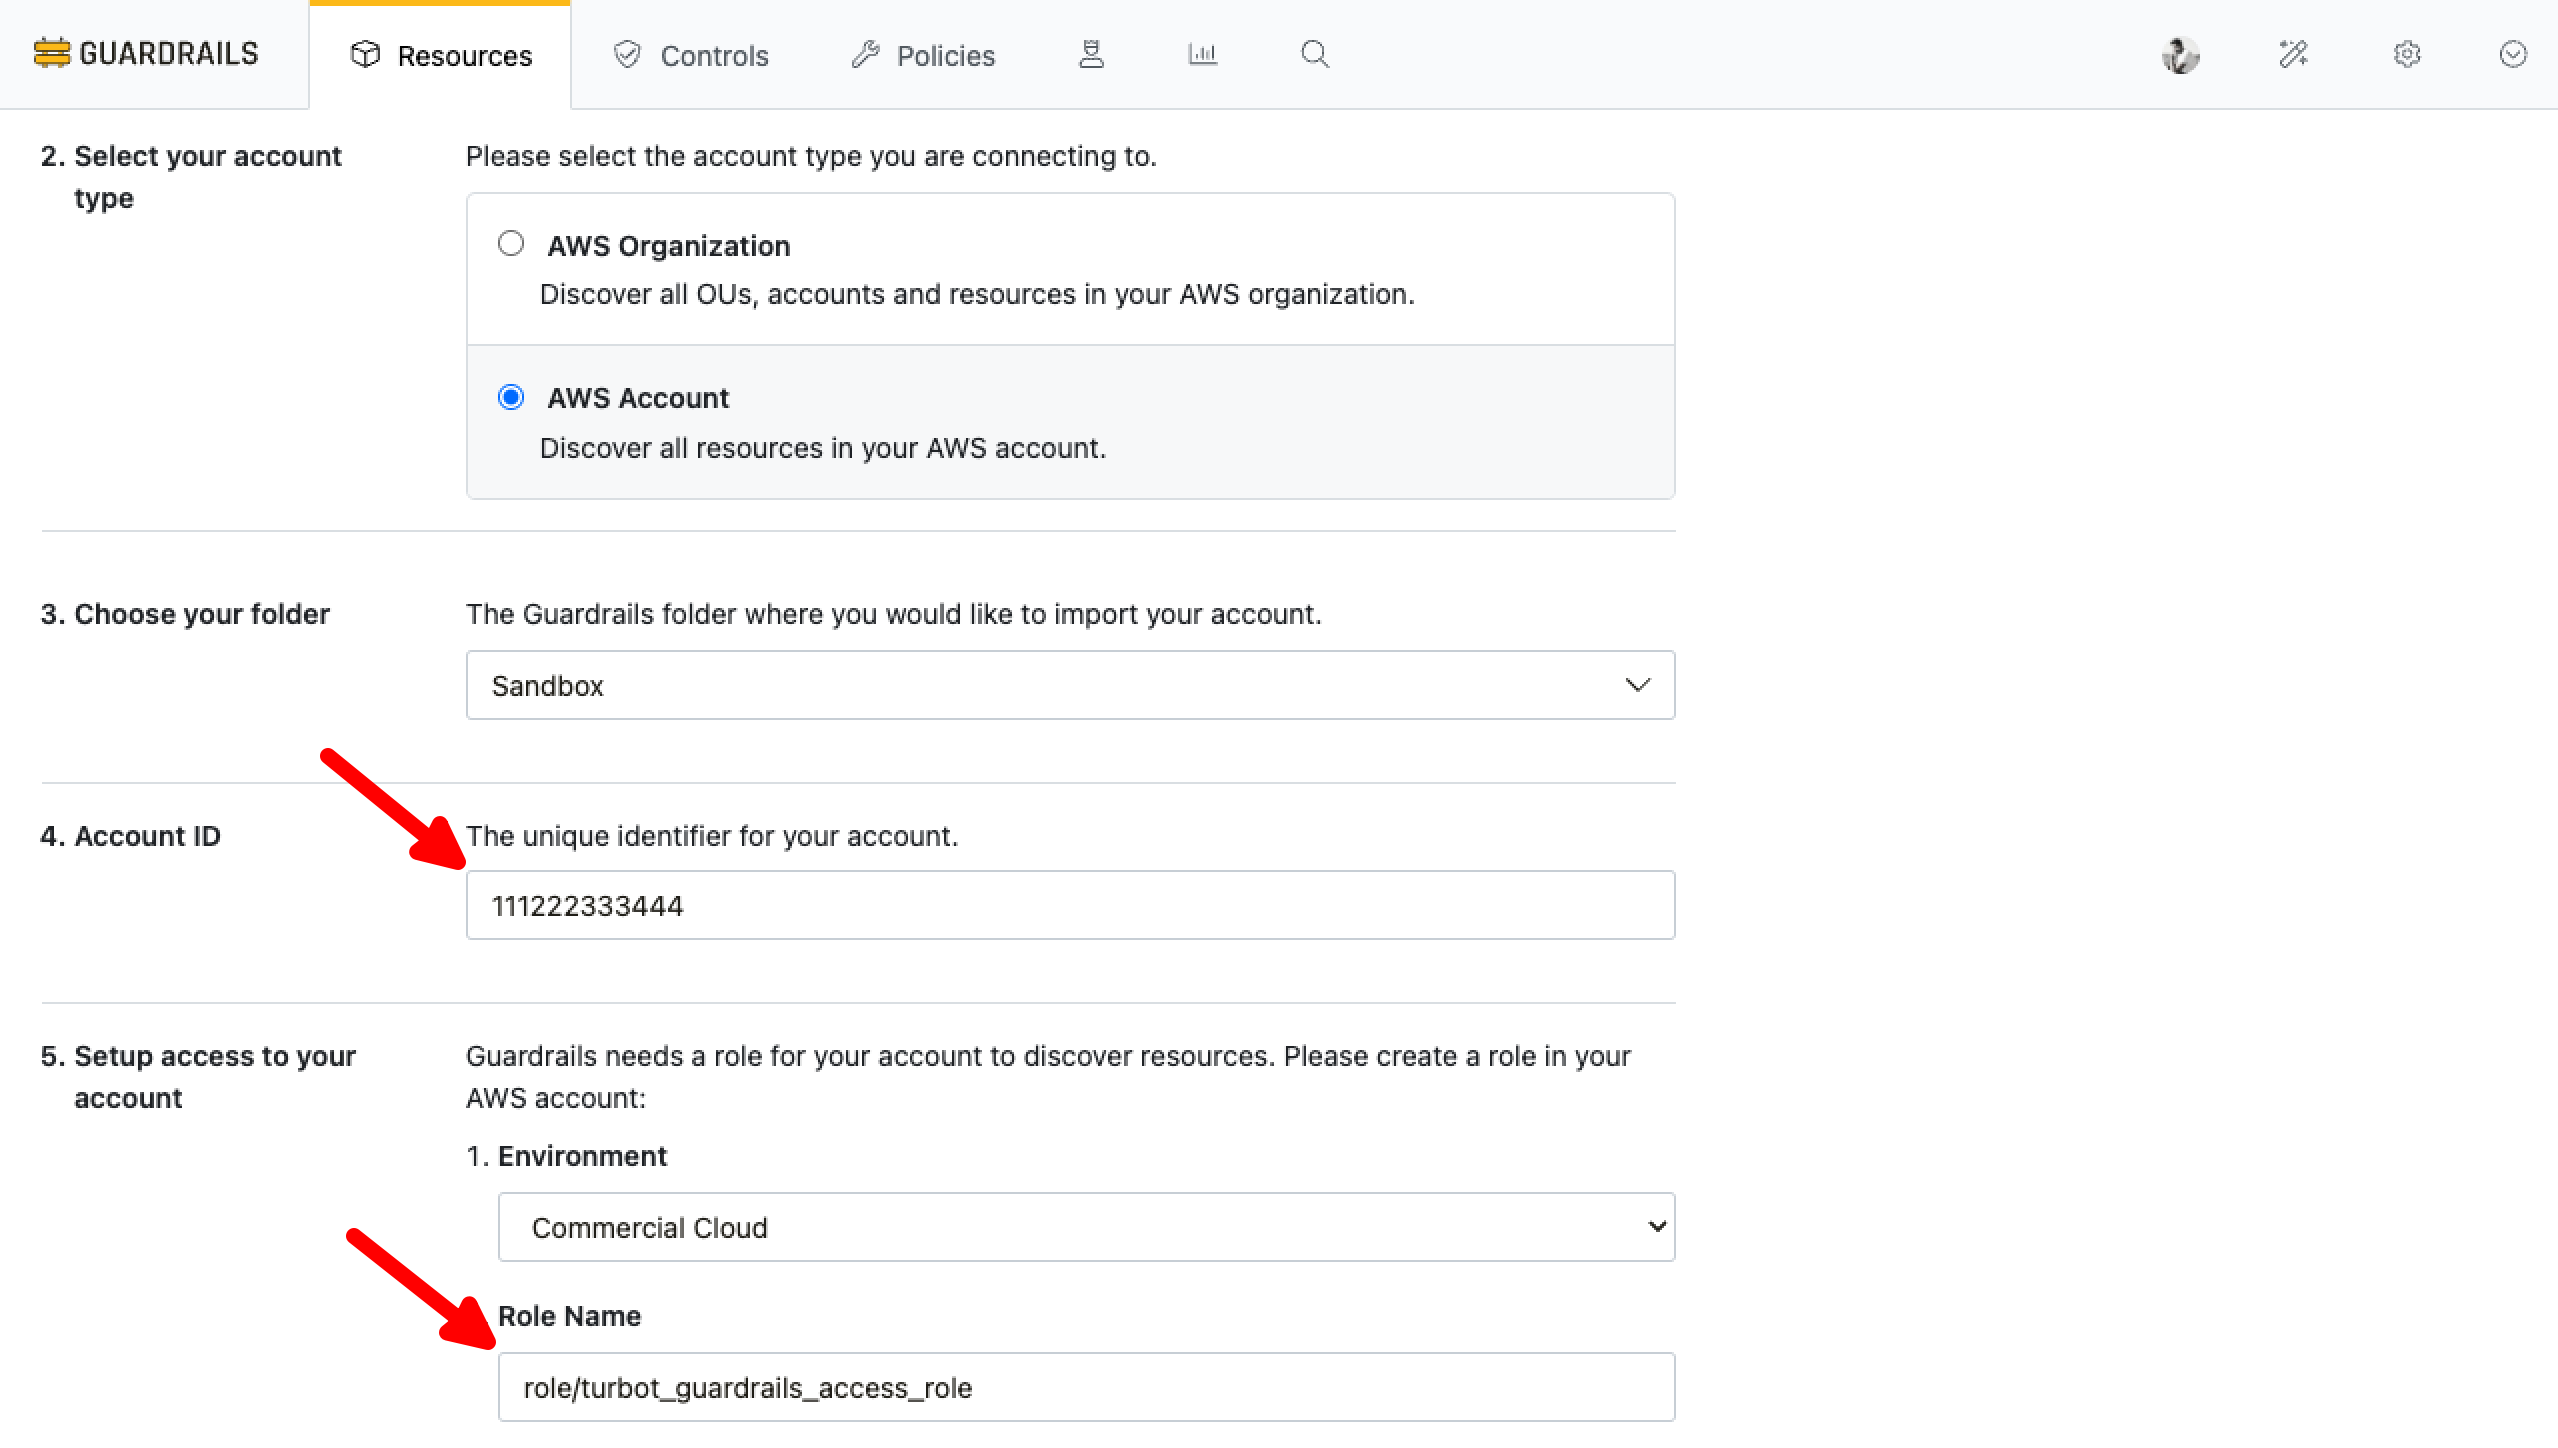Click the Role Name input field
Image resolution: width=2558 pixels, height=1448 pixels.
pyautogui.click(x=1086, y=1387)
